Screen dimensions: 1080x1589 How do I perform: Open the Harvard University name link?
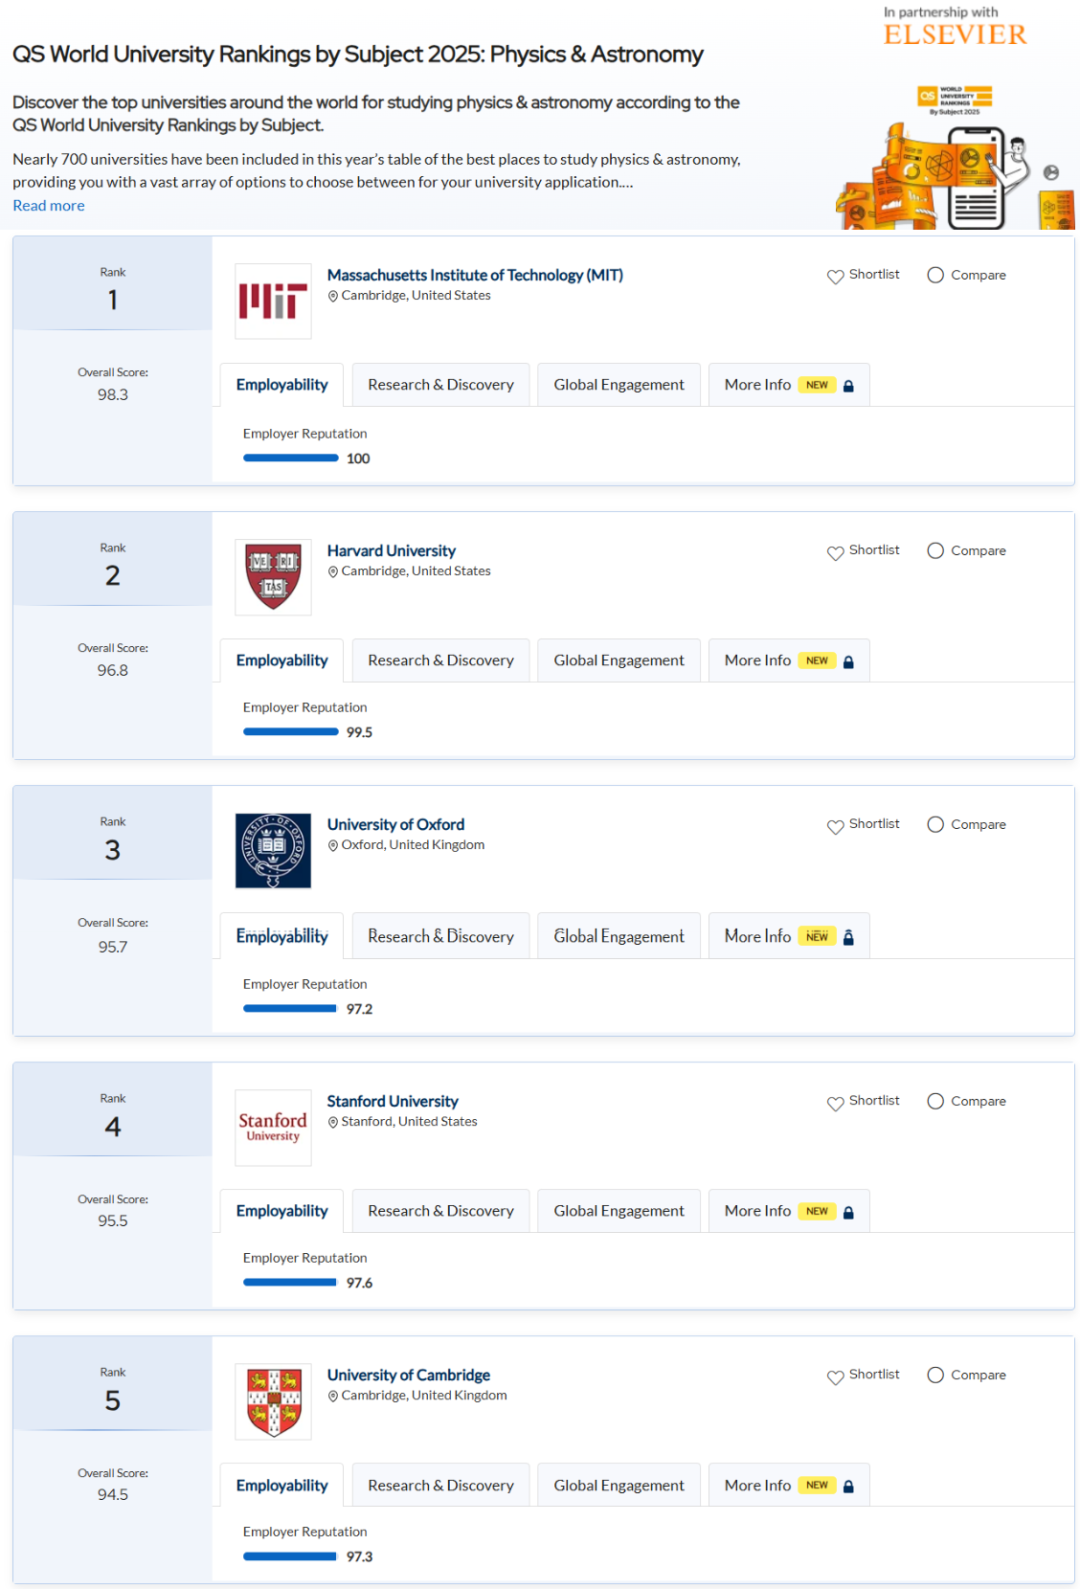pos(391,551)
